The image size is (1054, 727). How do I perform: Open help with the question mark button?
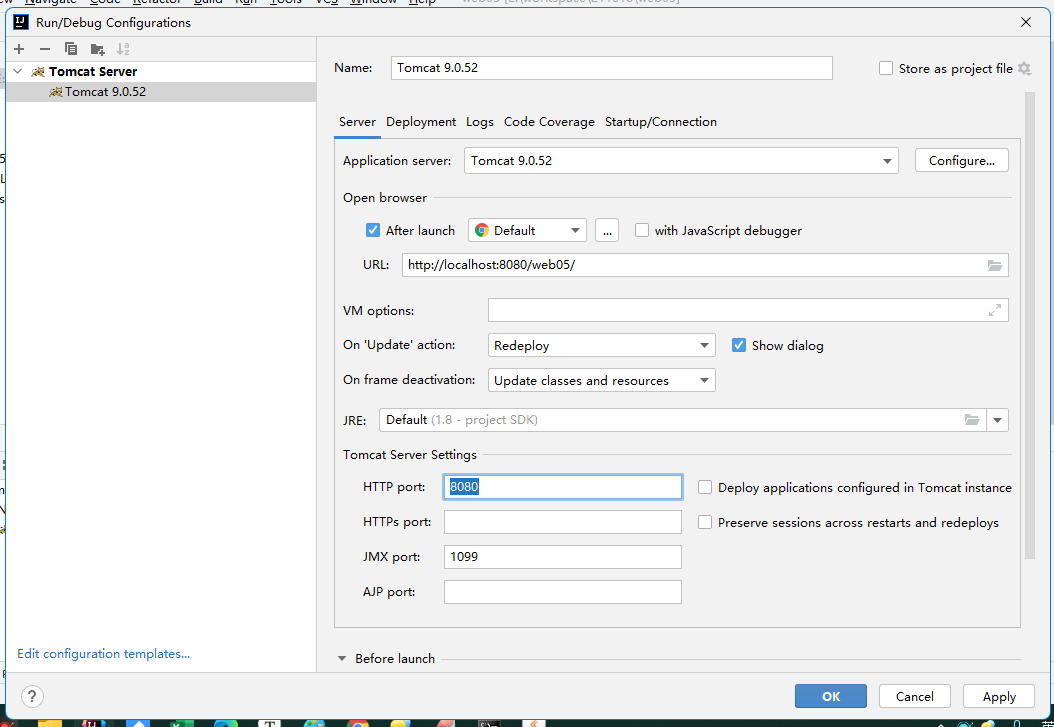(x=32, y=696)
